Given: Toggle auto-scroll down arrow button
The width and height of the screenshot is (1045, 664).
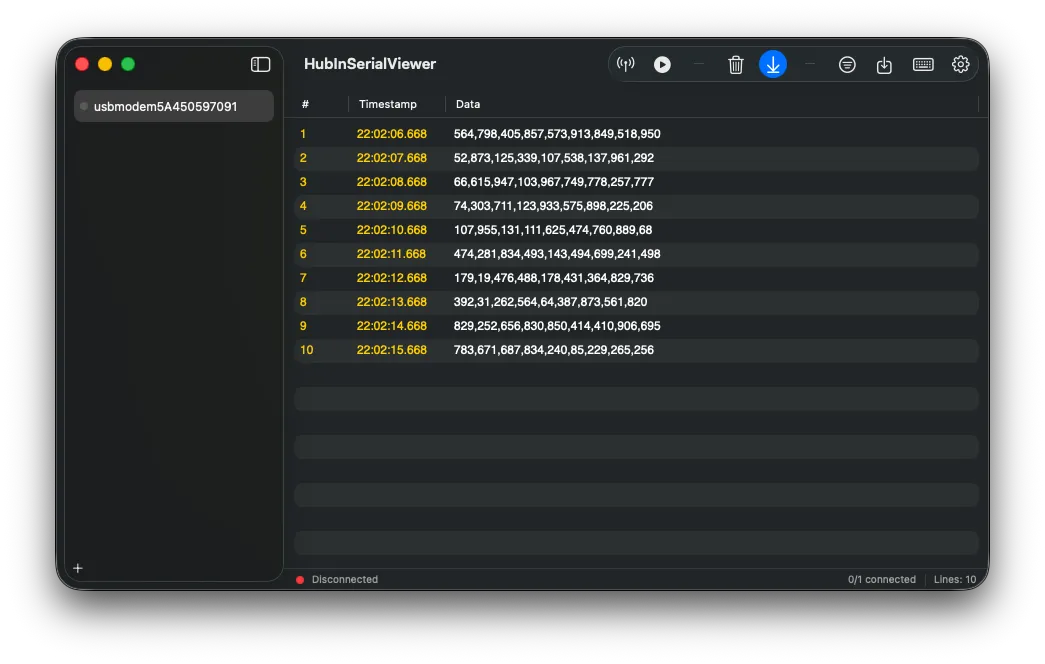Looking at the screenshot, I should point(772,64).
